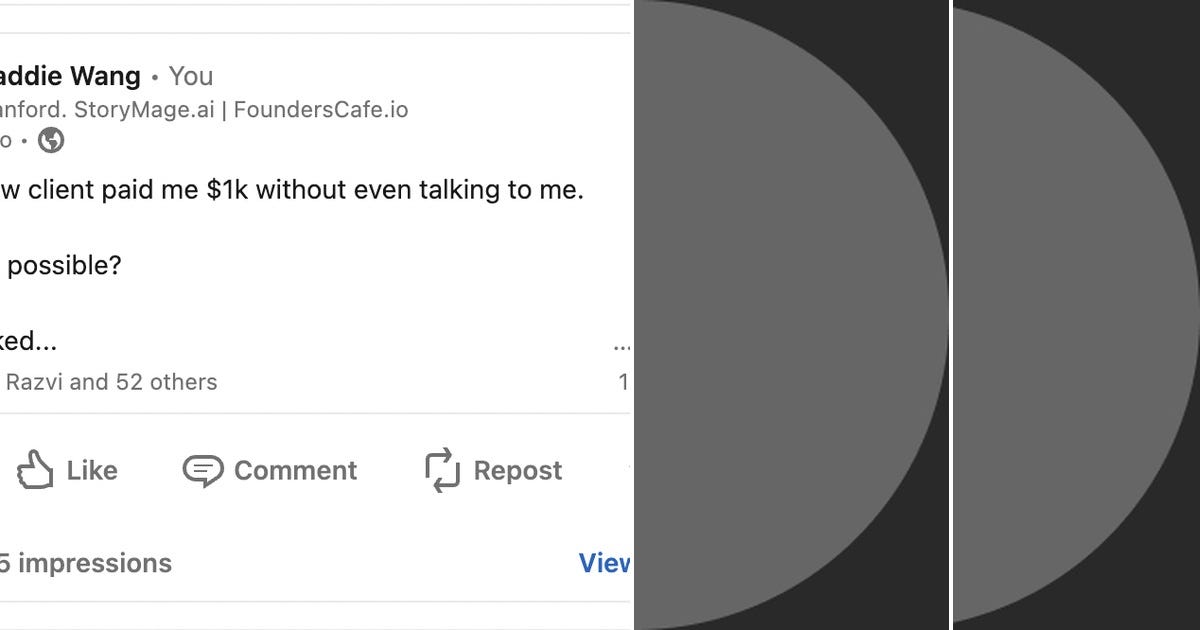Open the post ellipsis overflow menu
This screenshot has height=630, width=1200.
point(621,345)
